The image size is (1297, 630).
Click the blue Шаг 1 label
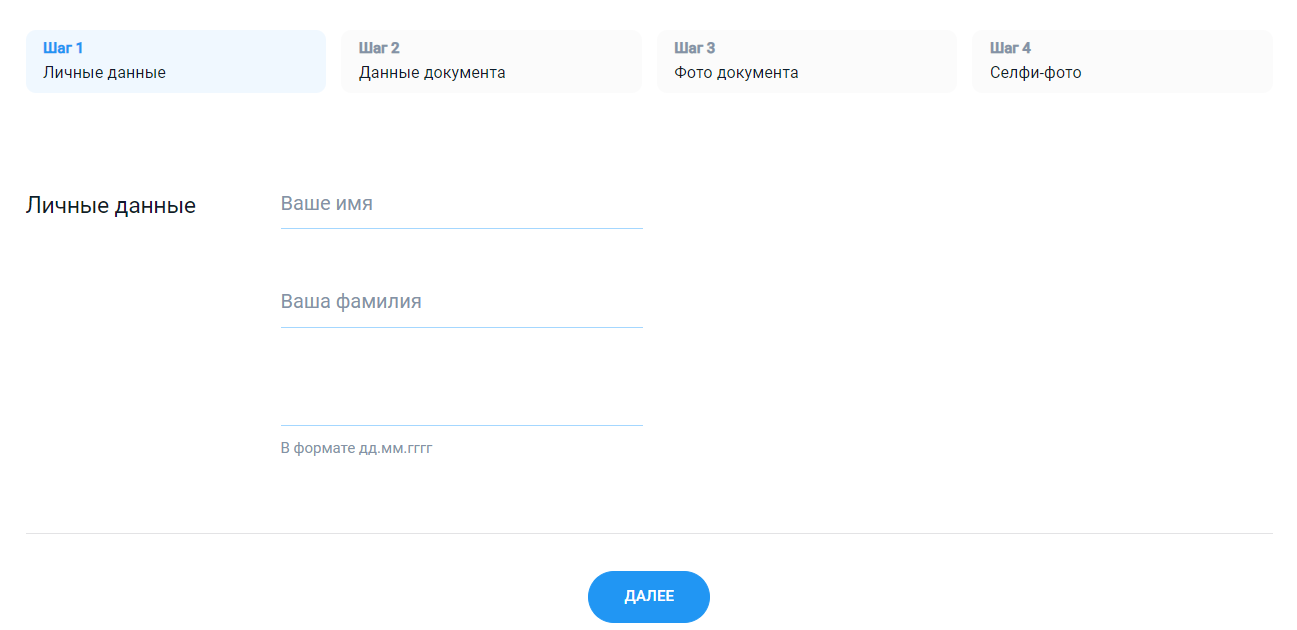tap(63, 48)
